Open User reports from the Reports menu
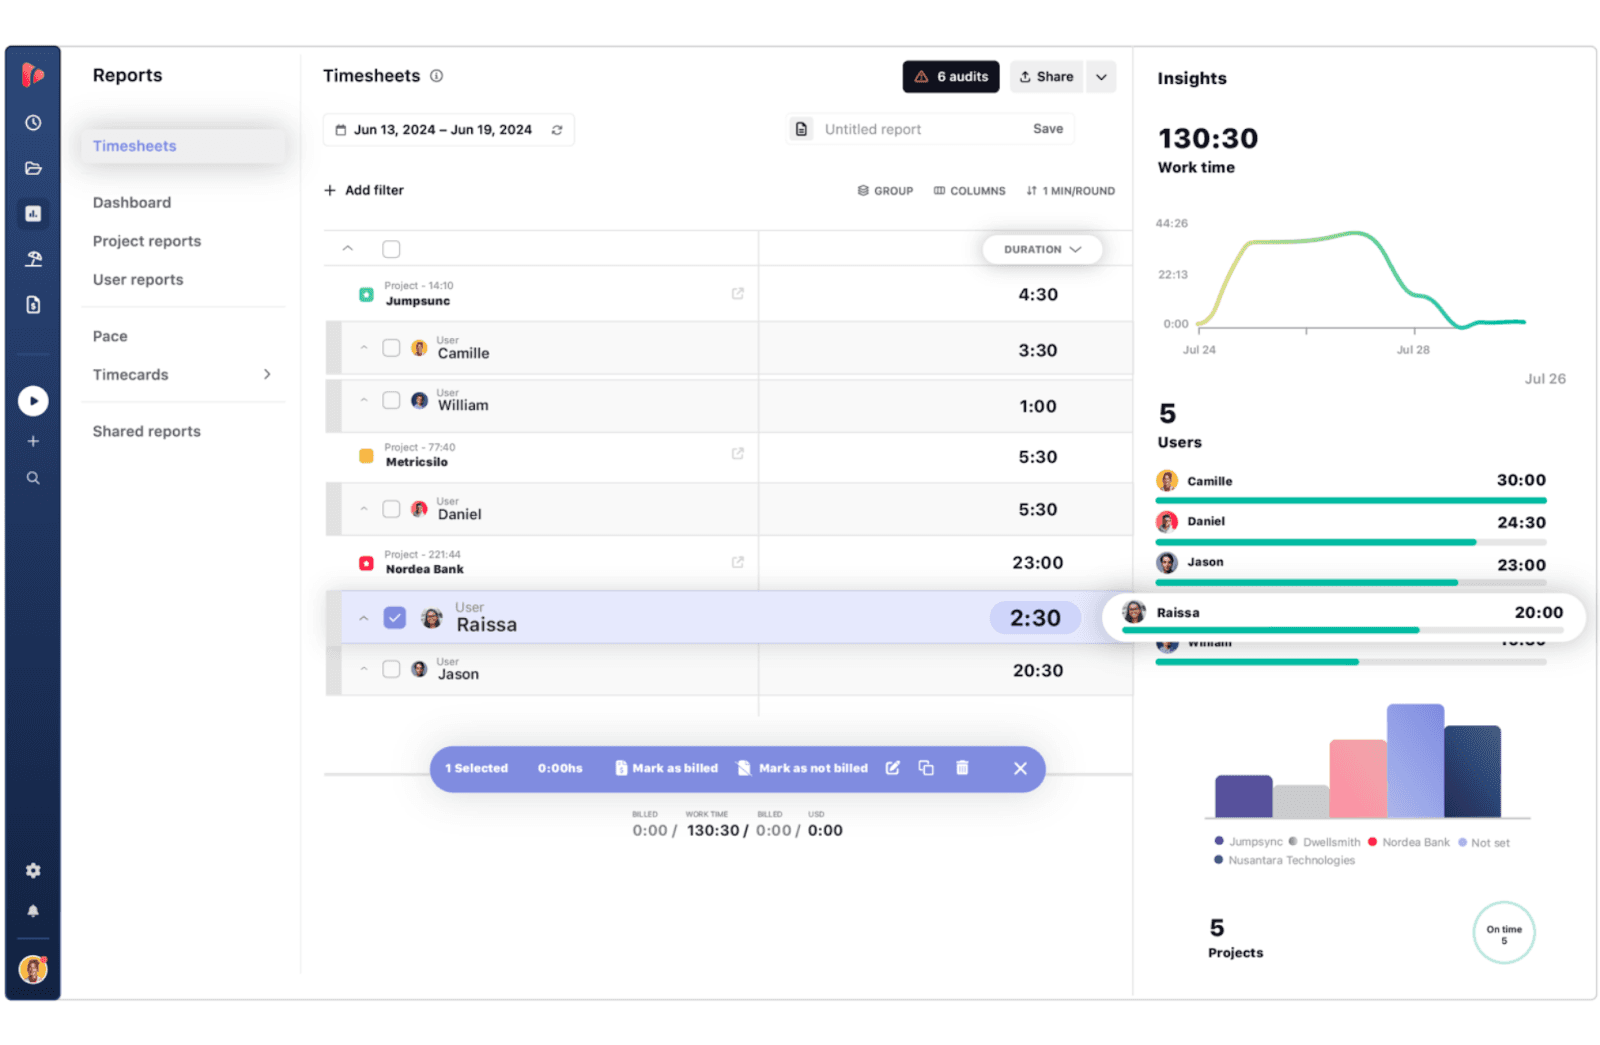The image size is (1600, 1045). point(137,279)
